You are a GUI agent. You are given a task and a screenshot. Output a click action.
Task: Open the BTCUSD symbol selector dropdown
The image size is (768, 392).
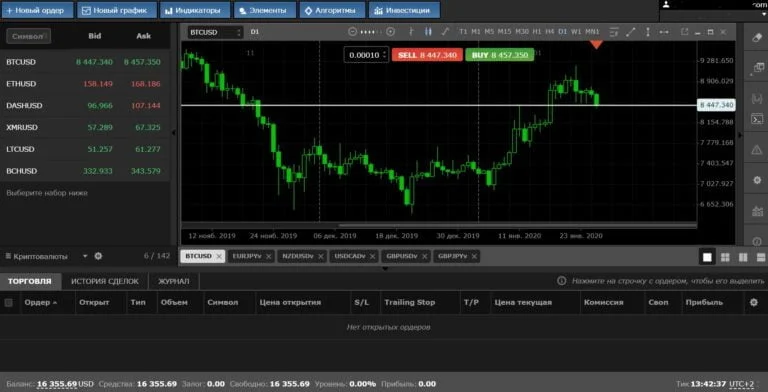click(x=215, y=32)
